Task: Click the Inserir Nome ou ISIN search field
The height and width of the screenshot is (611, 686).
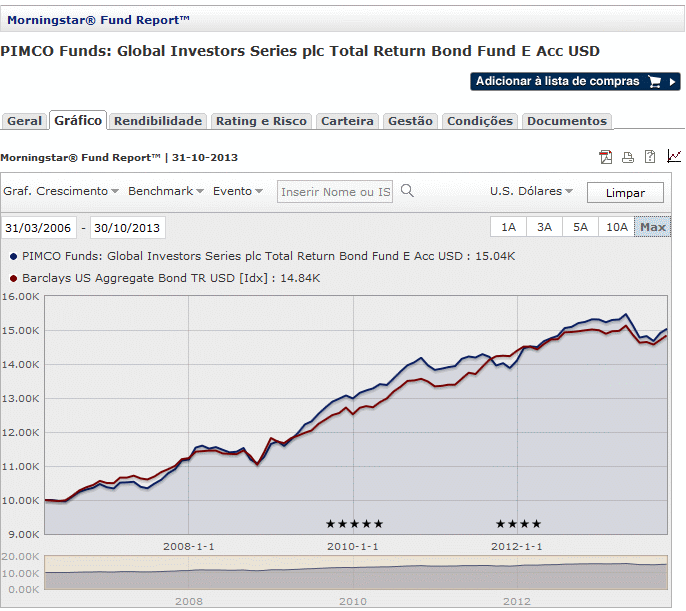Action: pyautogui.click(x=335, y=192)
